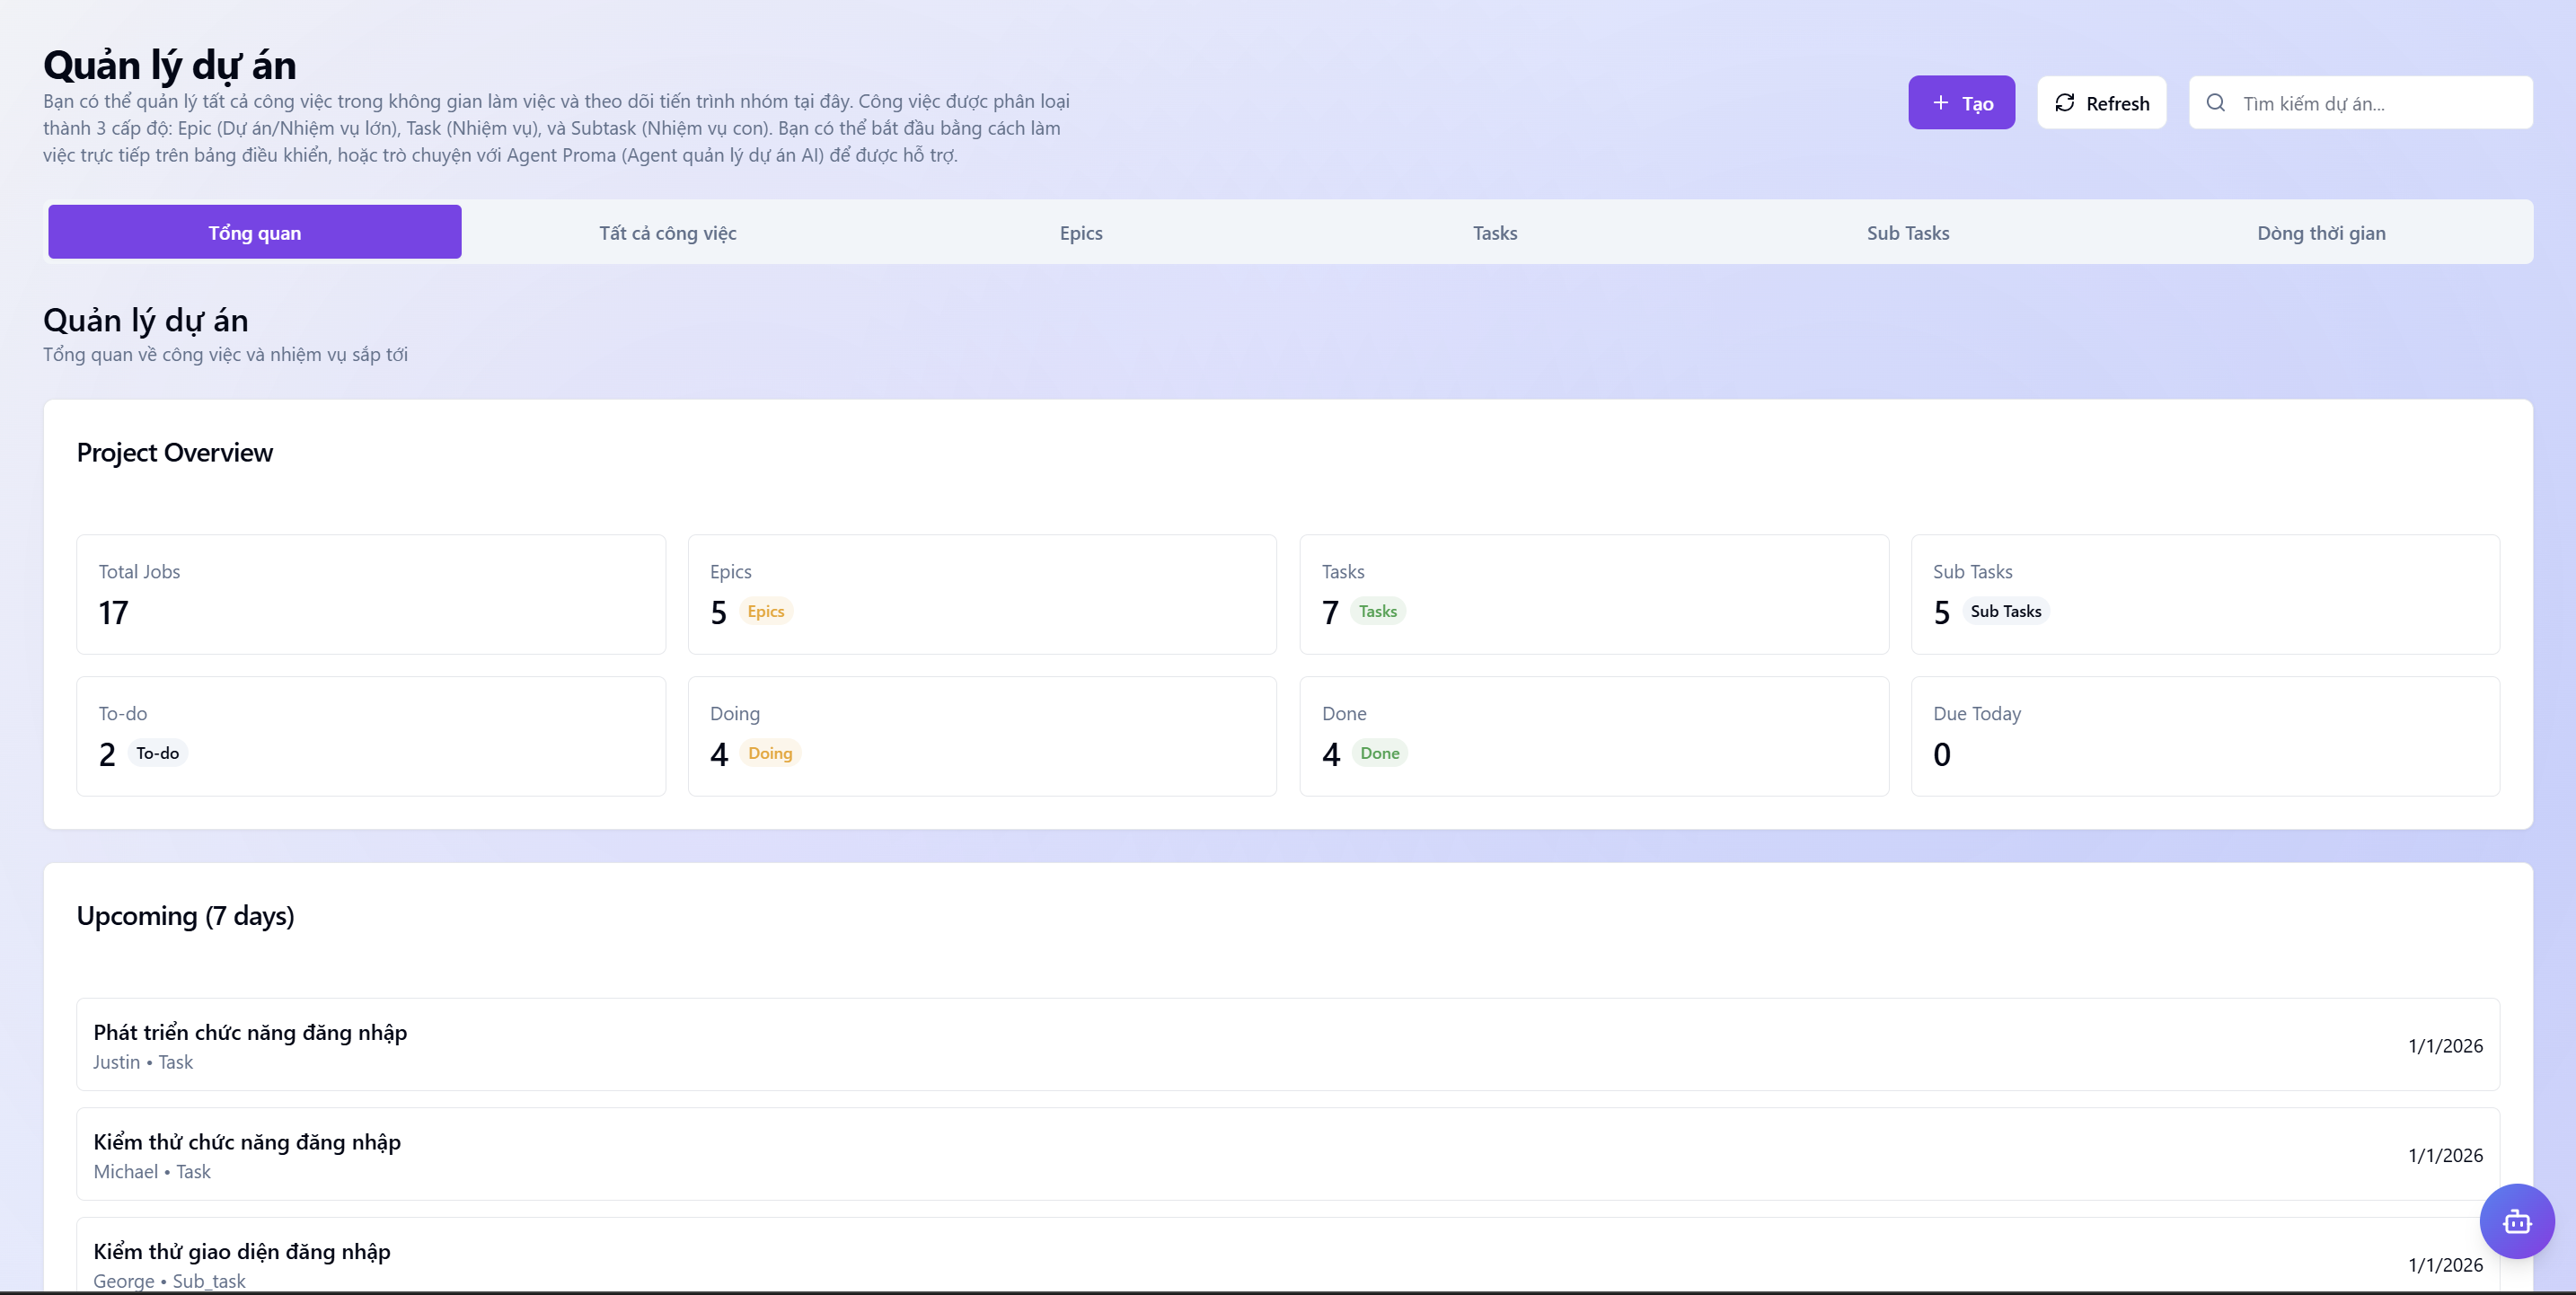The image size is (2576, 1295).
Task: Open the AI agent chat bot icon
Action: click(2516, 1221)
